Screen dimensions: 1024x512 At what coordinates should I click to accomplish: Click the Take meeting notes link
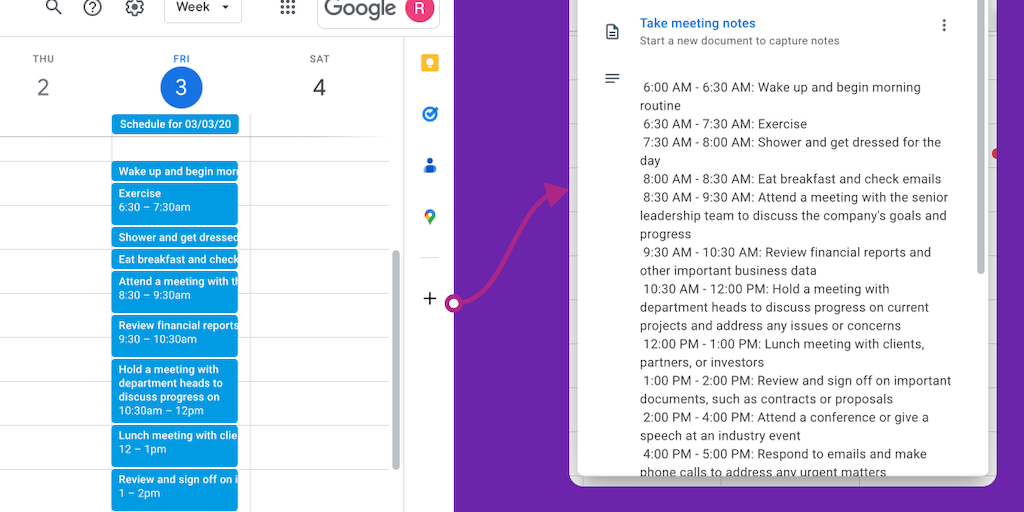[x=697, y=24]
